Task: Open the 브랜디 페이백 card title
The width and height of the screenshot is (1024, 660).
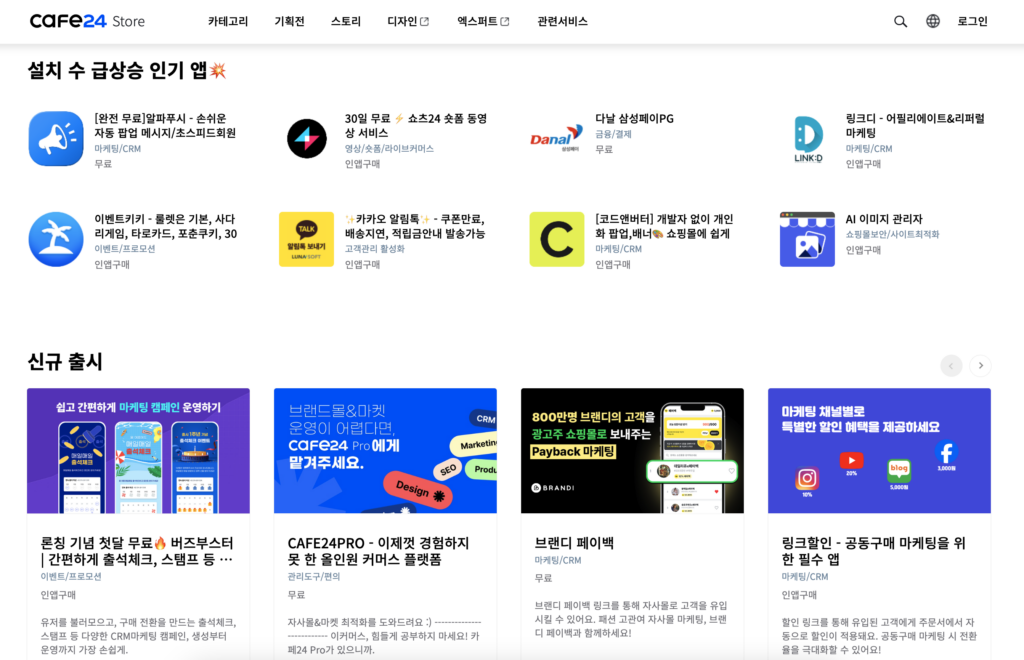Action: click(x=574, y=543)
